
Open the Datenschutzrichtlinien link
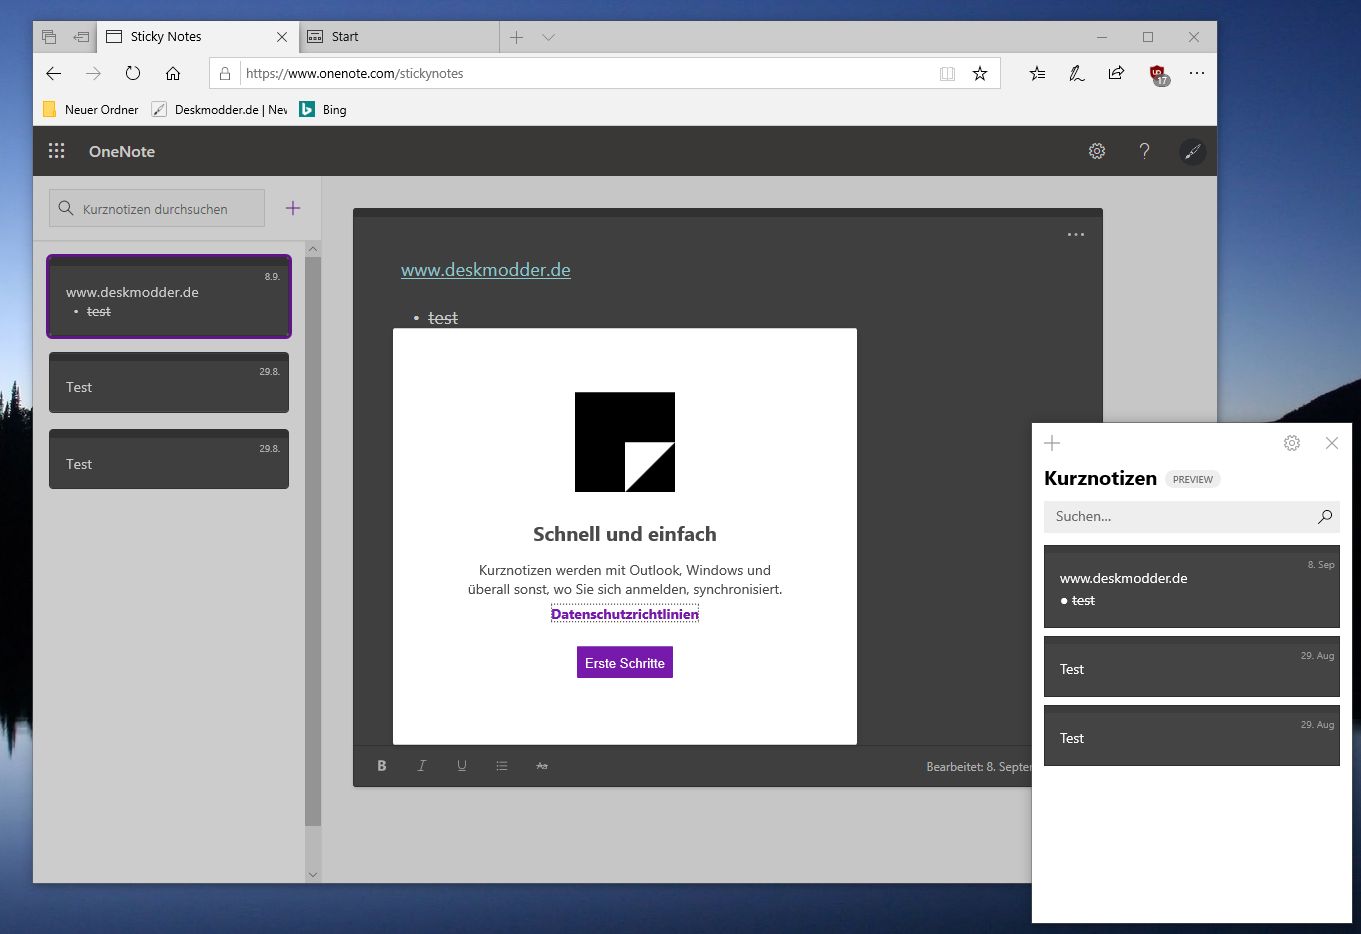click(x=625, y=614)
